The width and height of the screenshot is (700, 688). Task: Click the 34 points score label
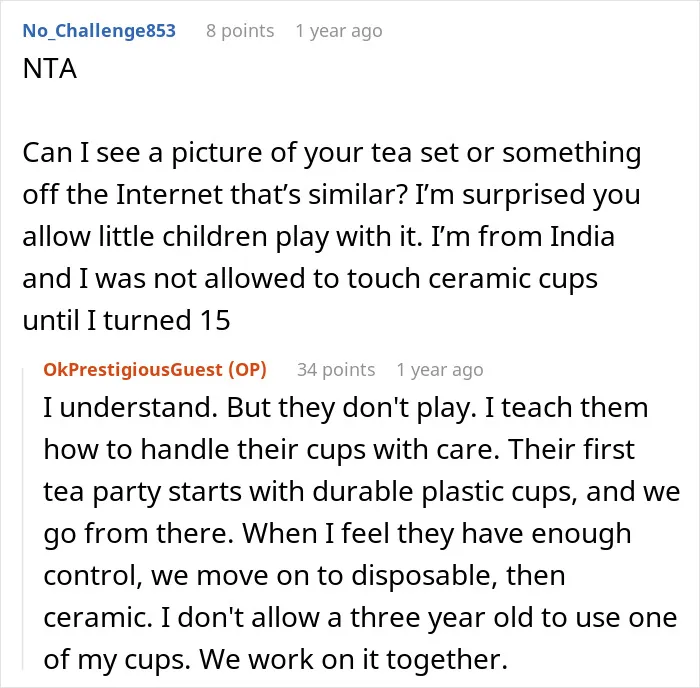click(336, 370)
